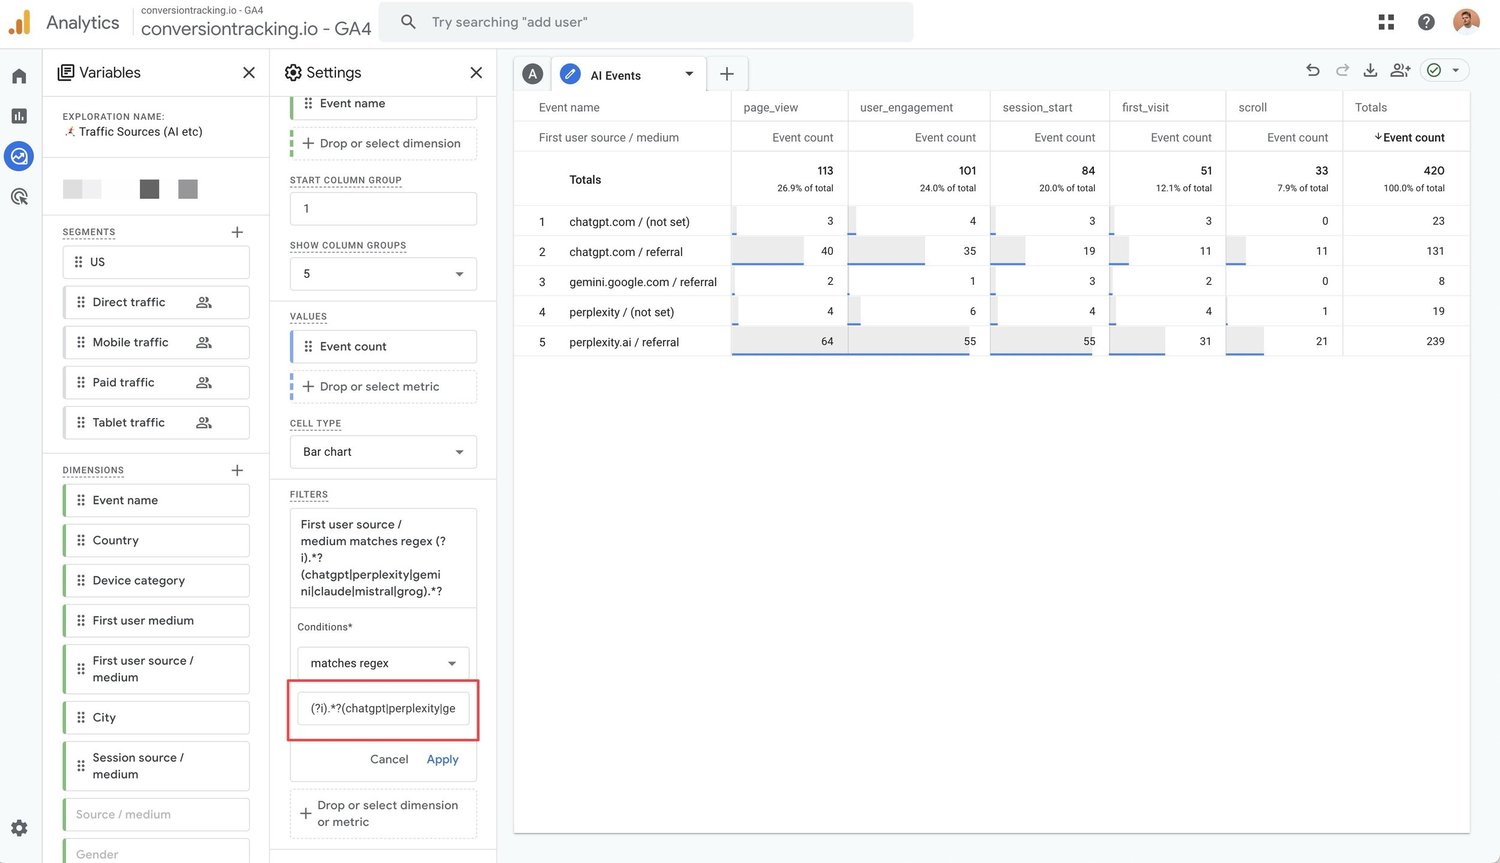Share the exploration with users

coord(1400,70)
